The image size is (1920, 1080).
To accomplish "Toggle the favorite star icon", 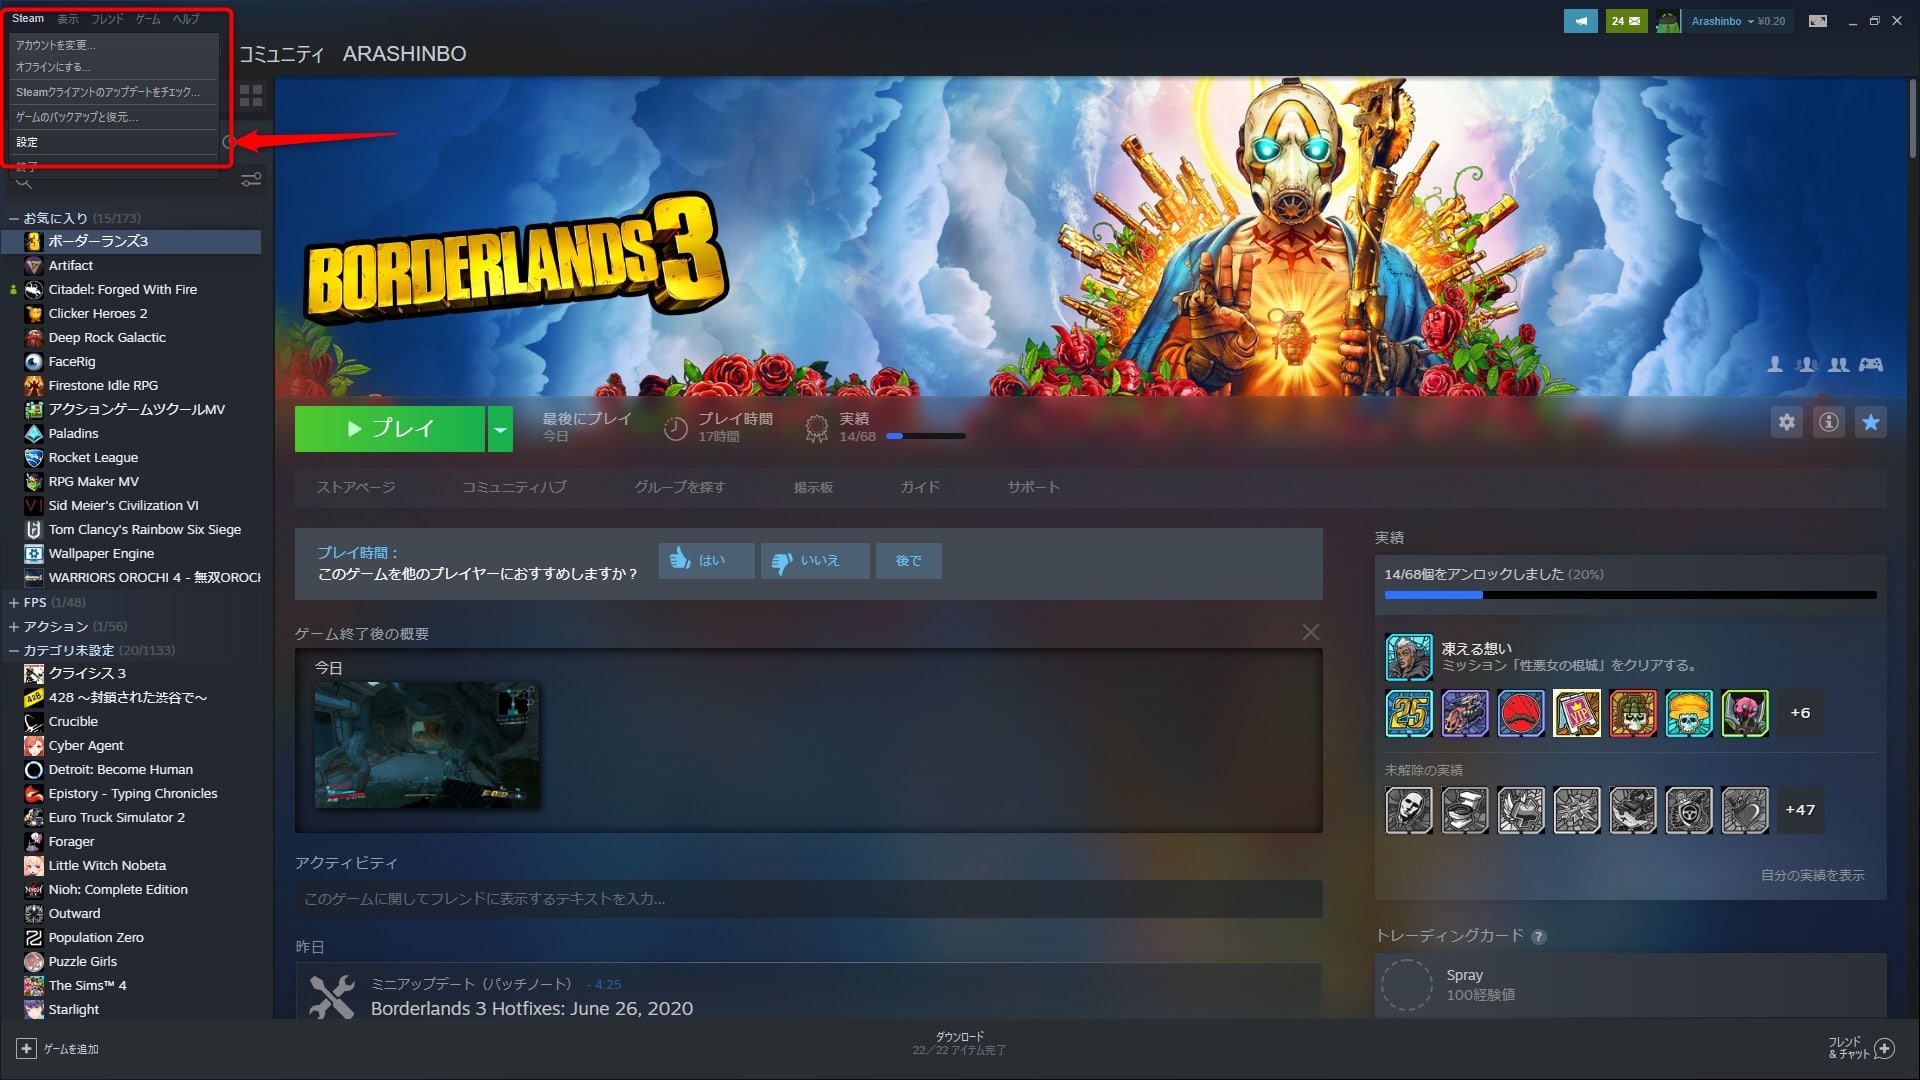I will [1870, 422].
